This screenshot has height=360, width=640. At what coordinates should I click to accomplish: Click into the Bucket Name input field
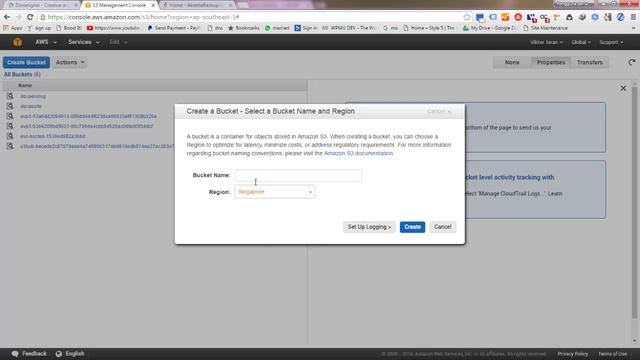(x=298, y=176)
